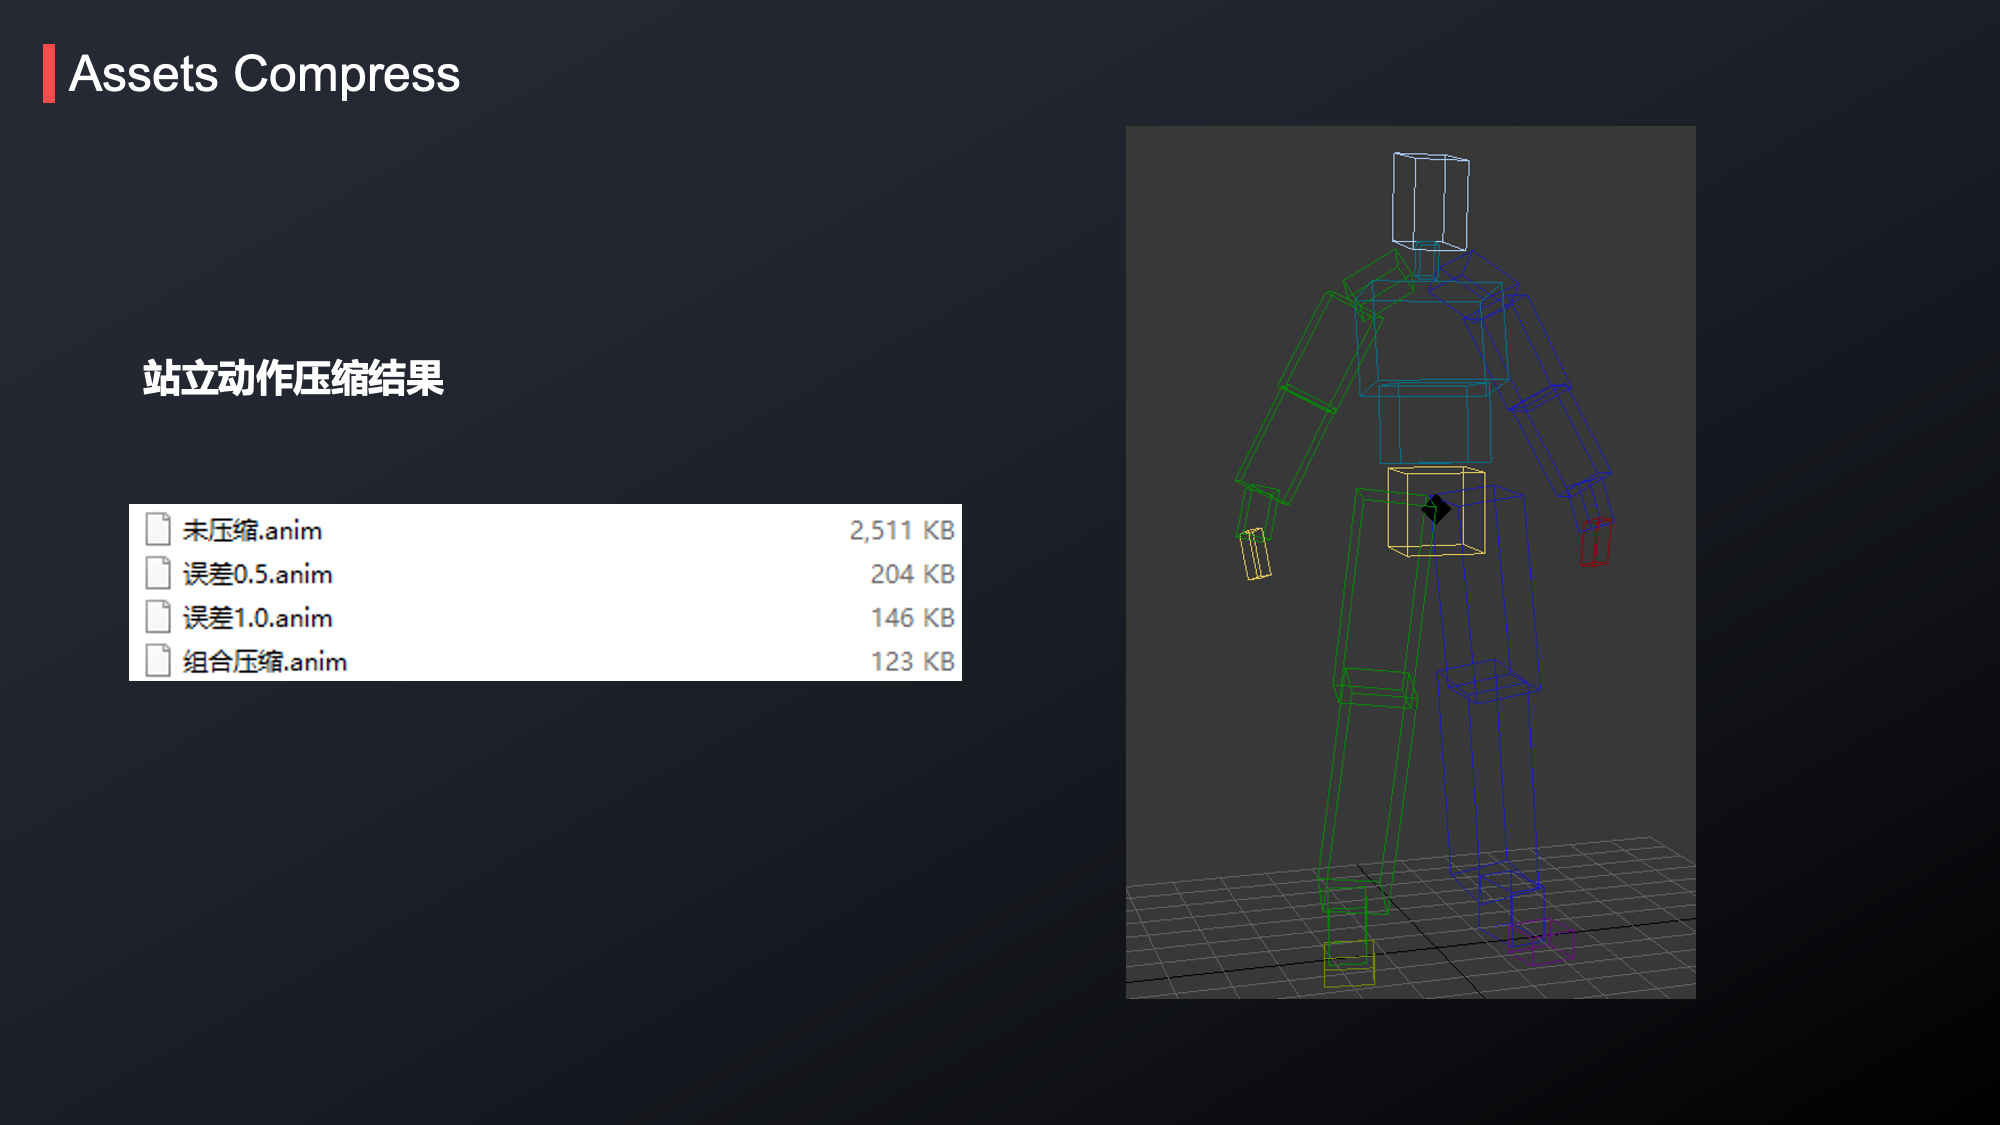Select the file name 未压缩.anim
The height and width of the screenshot is (1125, 2000).
click(252, 530)
